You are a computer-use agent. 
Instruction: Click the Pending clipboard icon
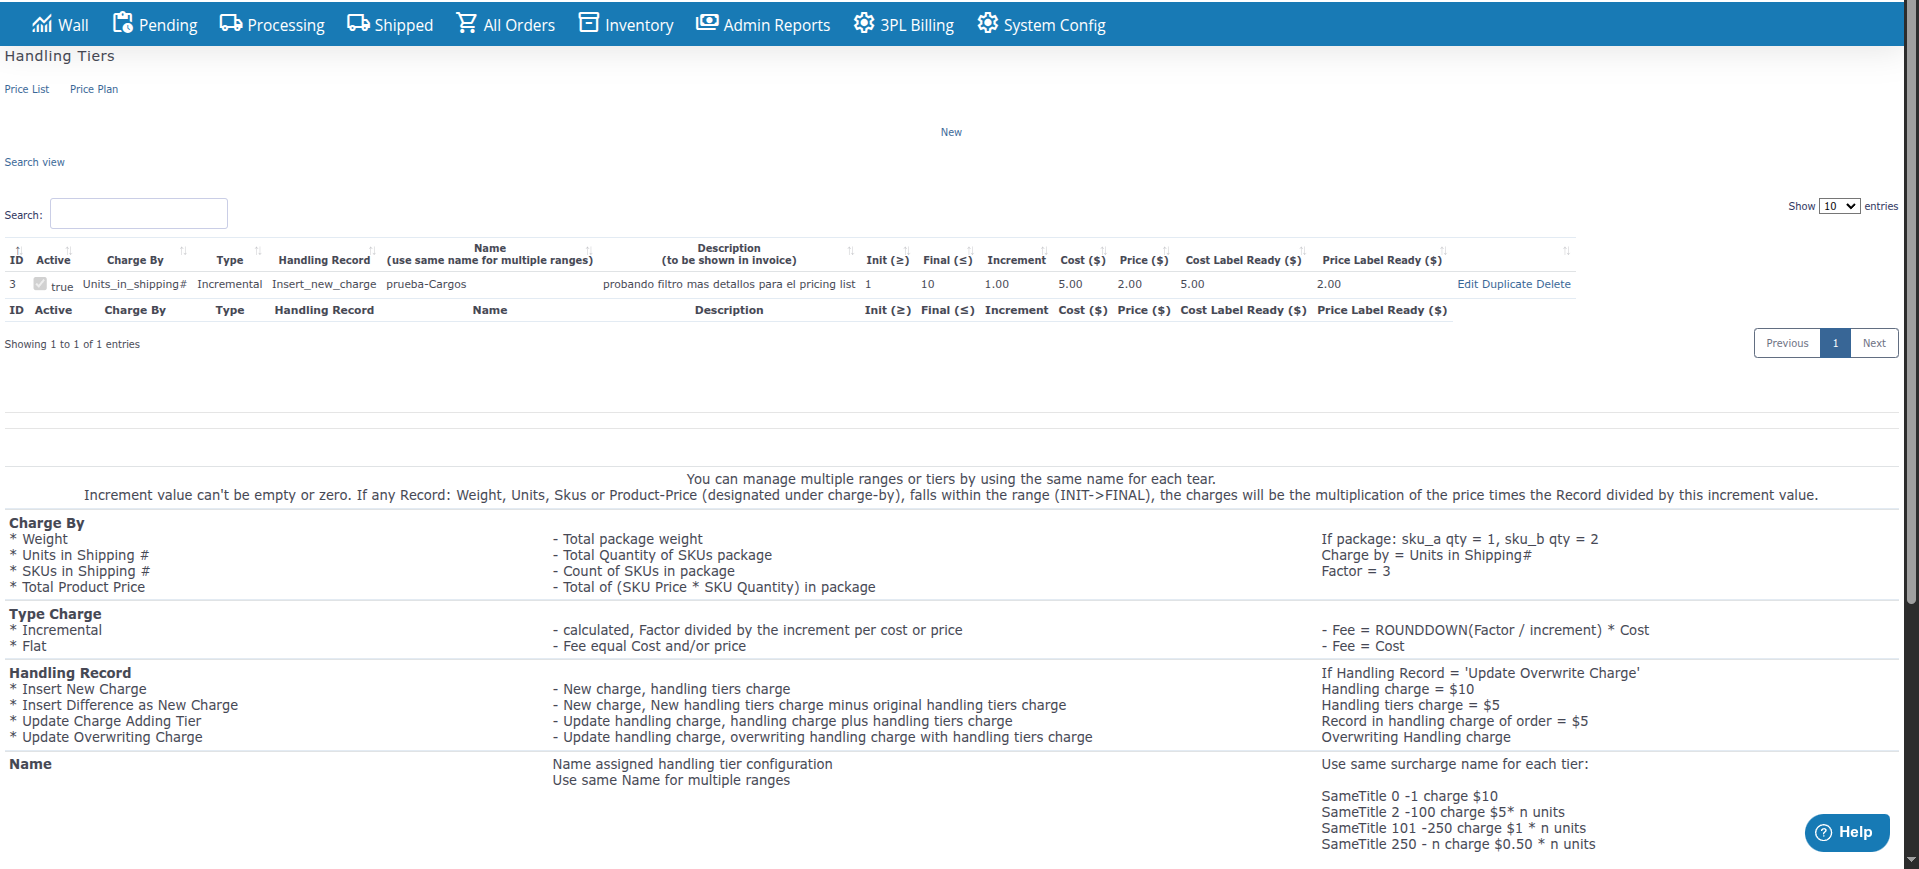tap(123, 23)
